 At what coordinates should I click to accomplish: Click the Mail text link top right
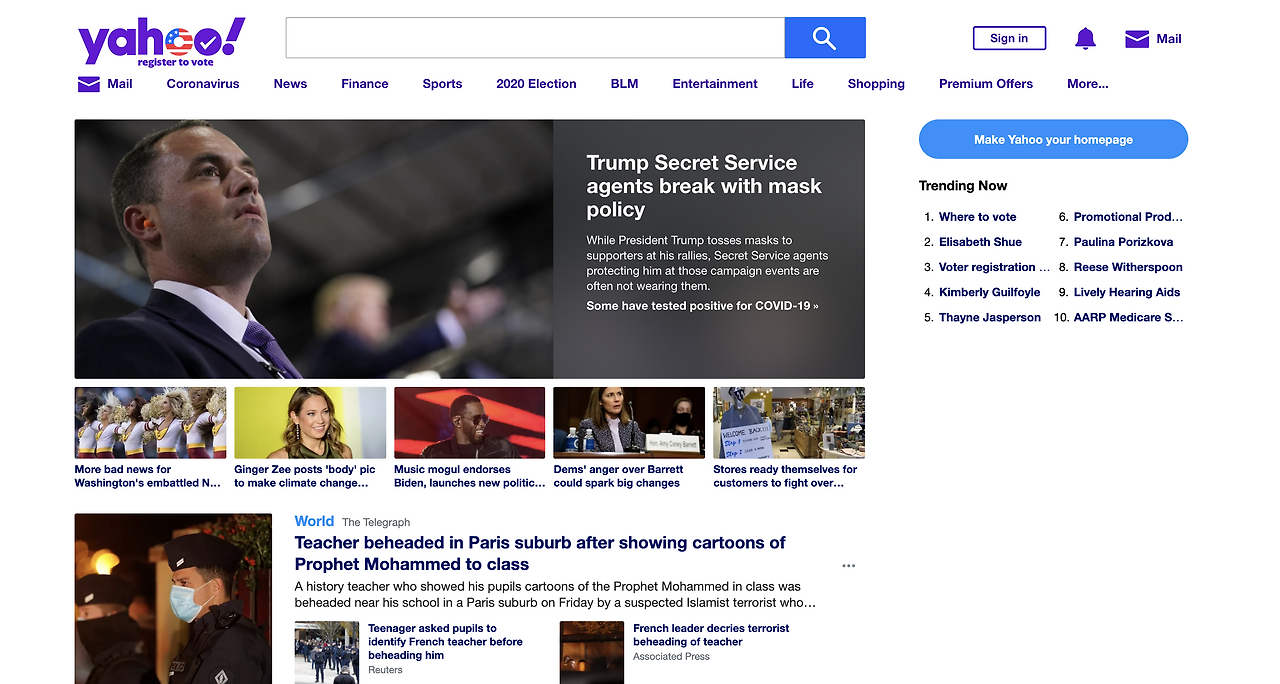coord(1169,39)
